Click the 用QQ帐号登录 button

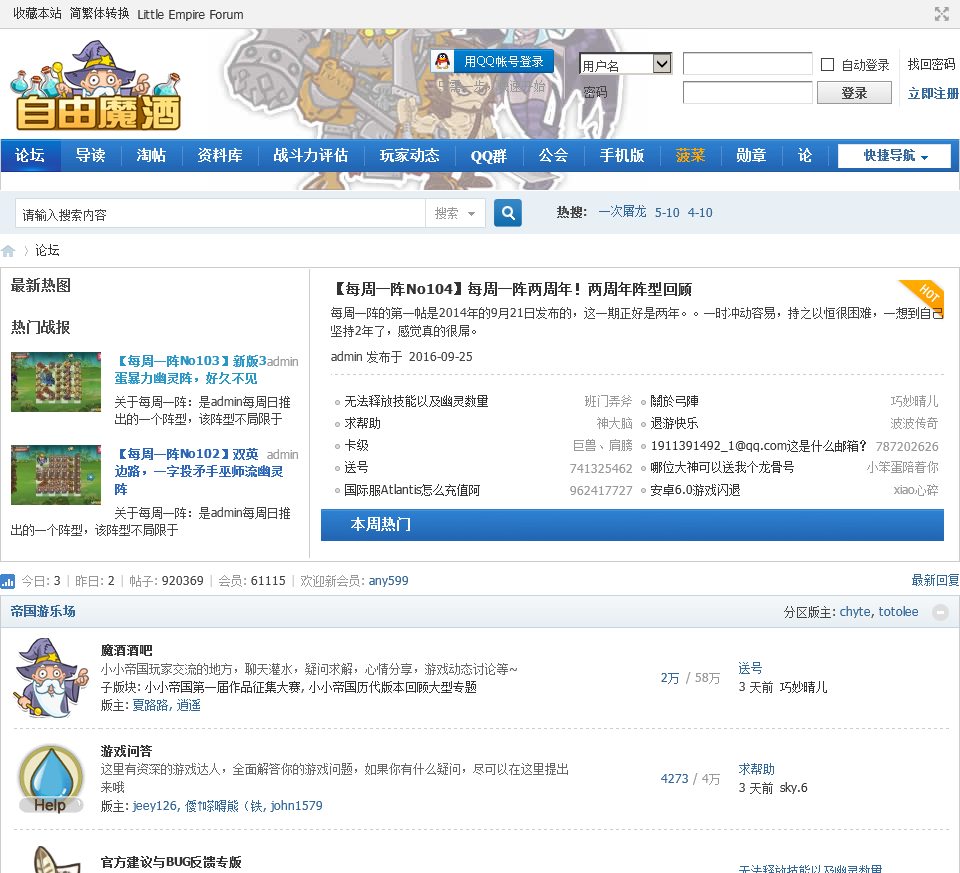click(492, 61)
